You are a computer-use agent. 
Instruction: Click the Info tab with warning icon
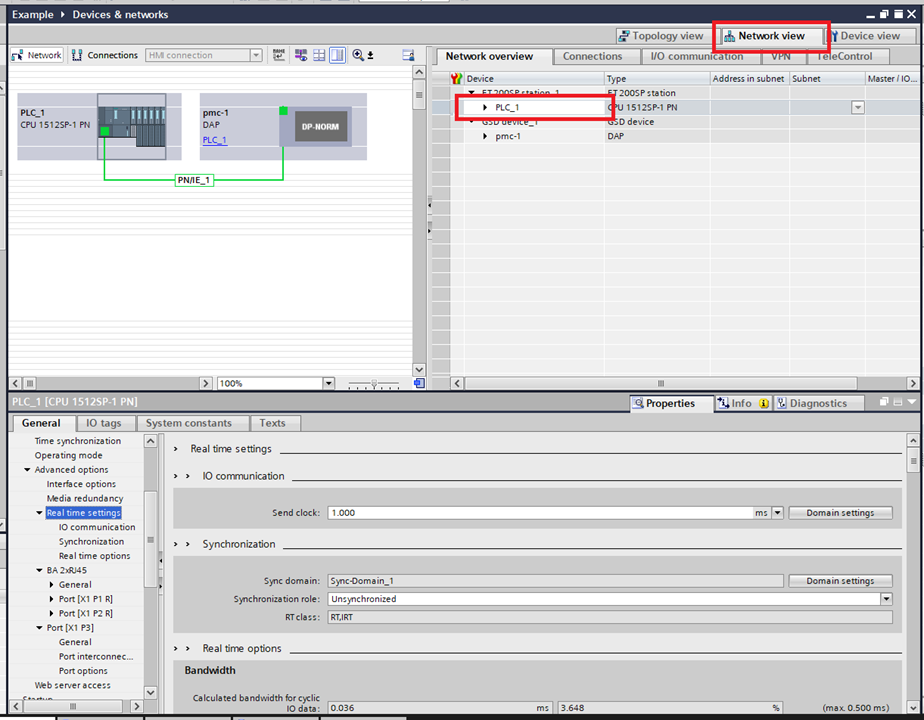[x=738, y=403]
